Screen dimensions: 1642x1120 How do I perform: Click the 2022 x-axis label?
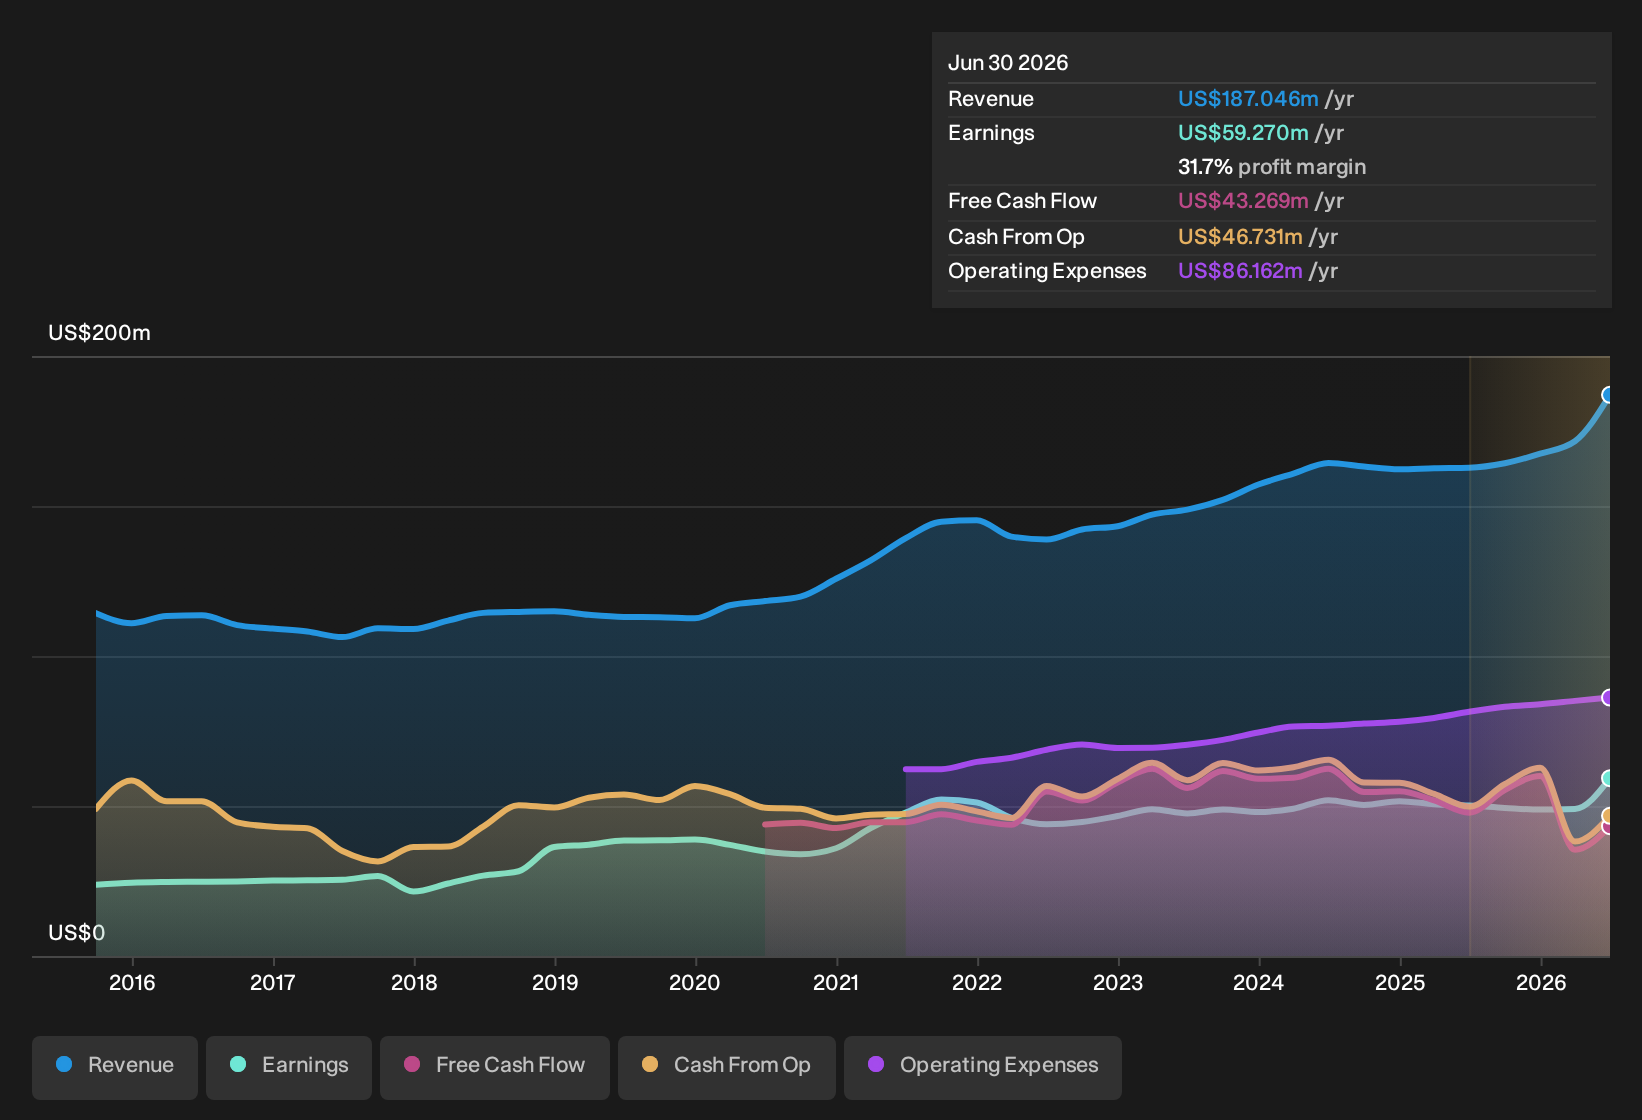point(977,983)
